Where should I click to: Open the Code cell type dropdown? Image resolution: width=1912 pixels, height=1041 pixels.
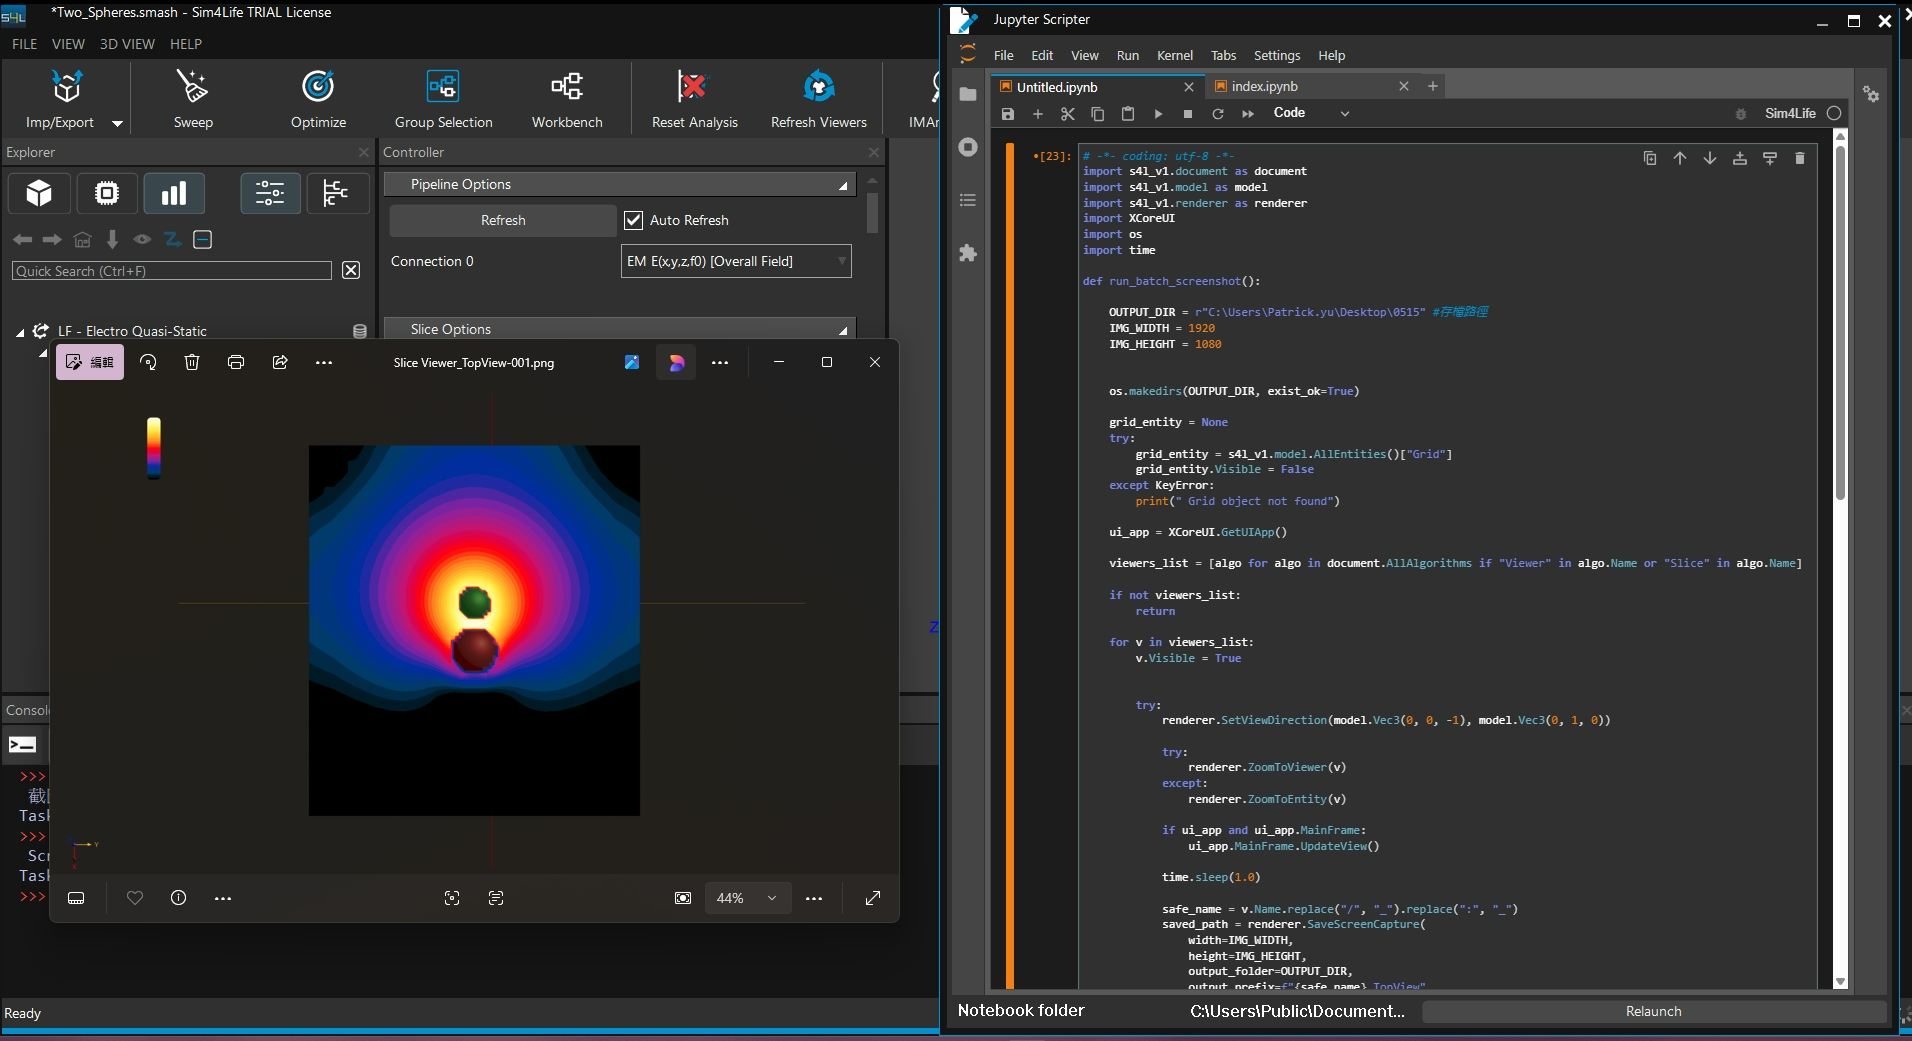click(x=1311, y=113)
